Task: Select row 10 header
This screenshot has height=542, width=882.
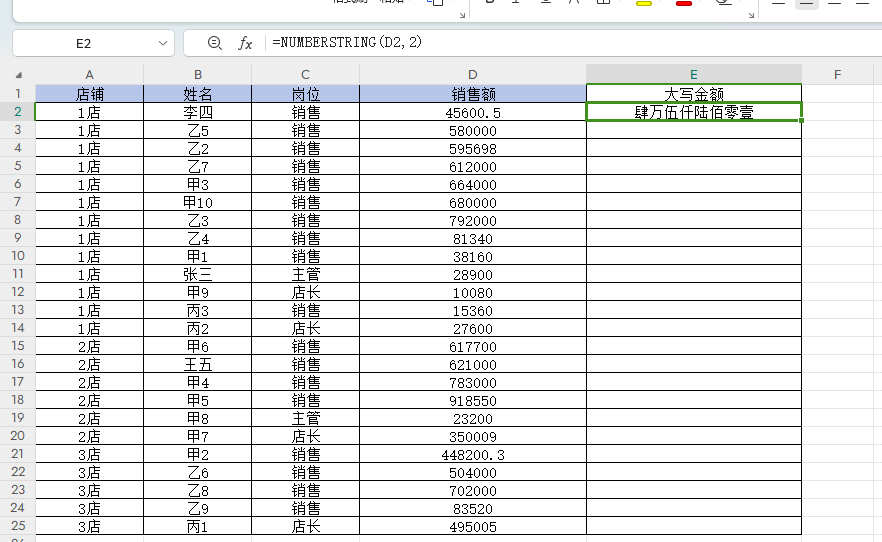Action: tap(17, 256)
